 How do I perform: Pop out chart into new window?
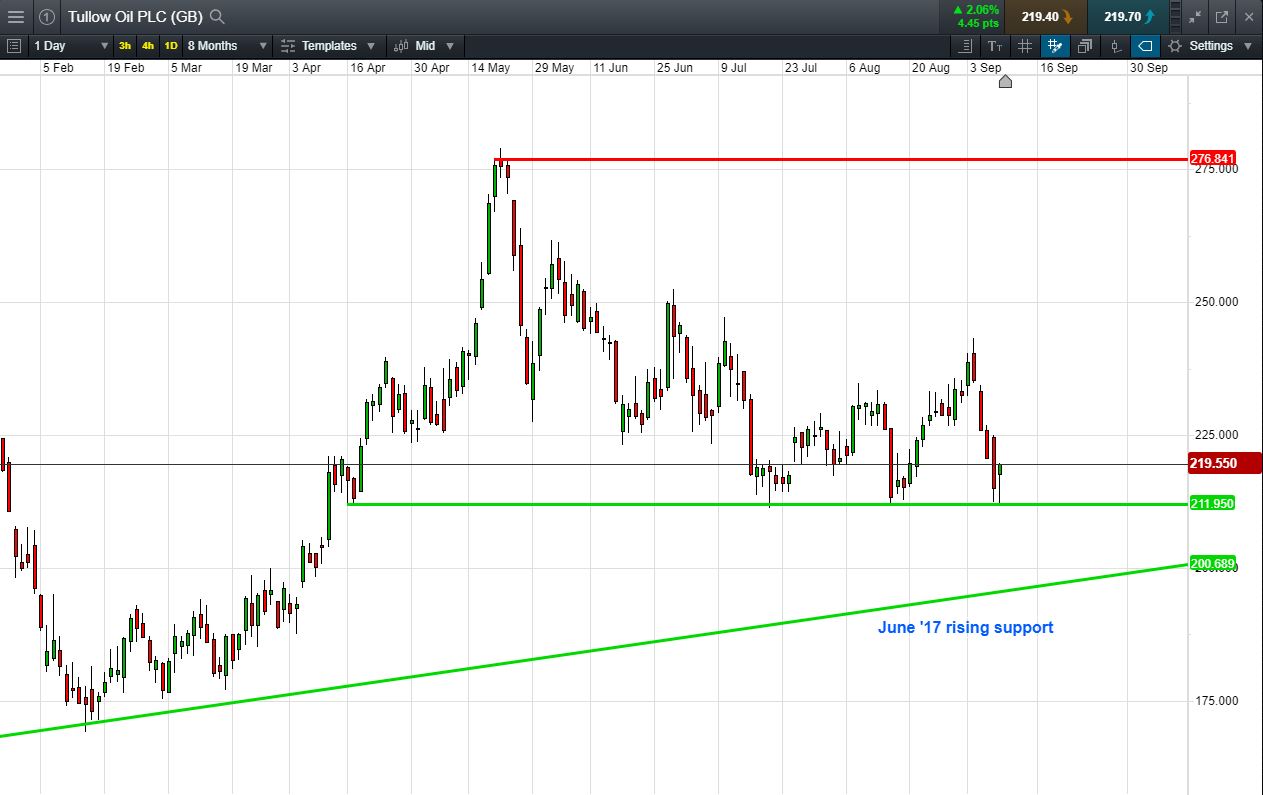point(1222,17)
